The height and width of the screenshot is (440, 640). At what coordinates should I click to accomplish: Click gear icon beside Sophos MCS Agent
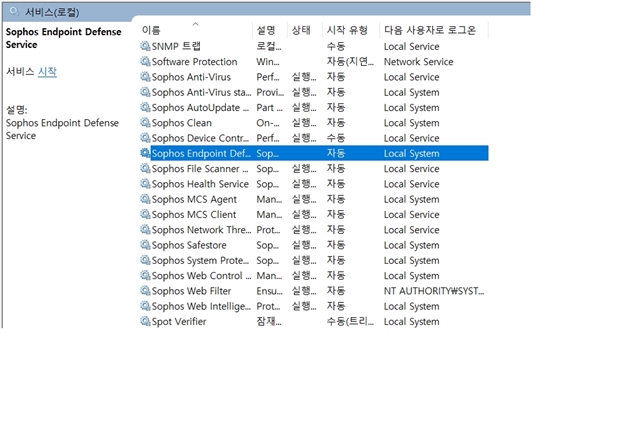[145, 199]
